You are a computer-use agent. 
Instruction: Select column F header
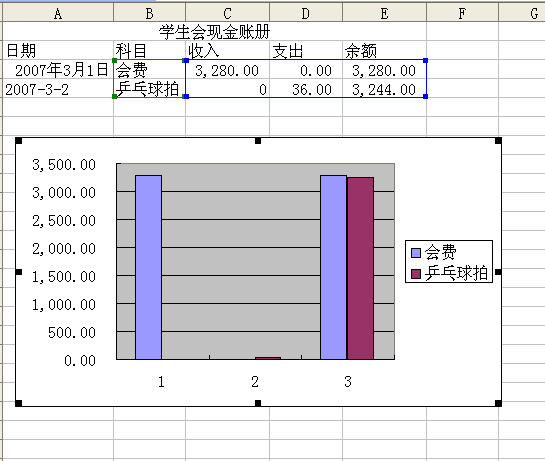(x=462, y=13)
